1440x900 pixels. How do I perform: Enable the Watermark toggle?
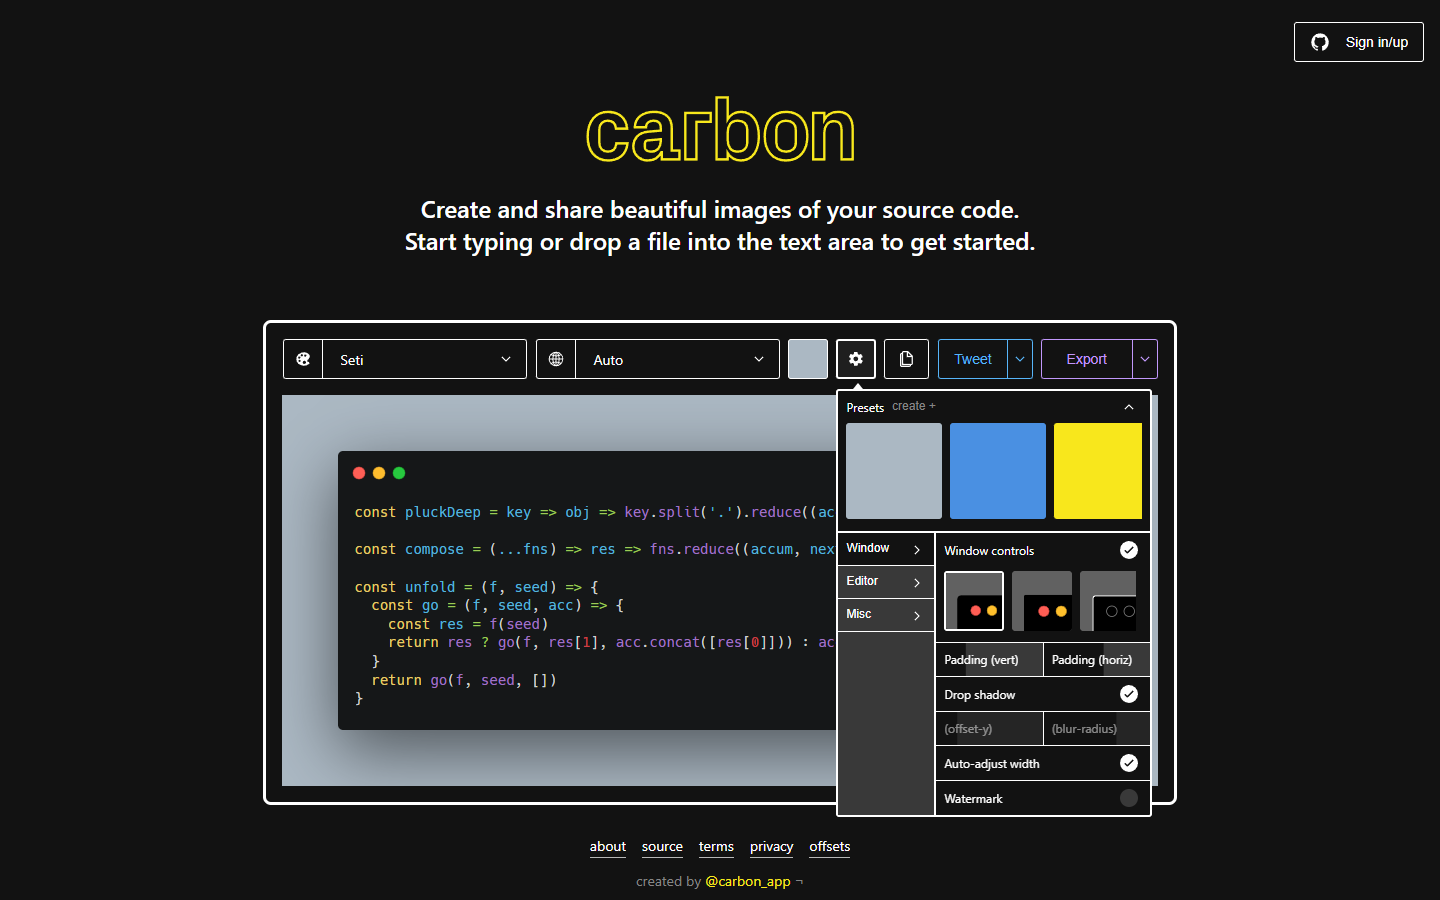1129,798
